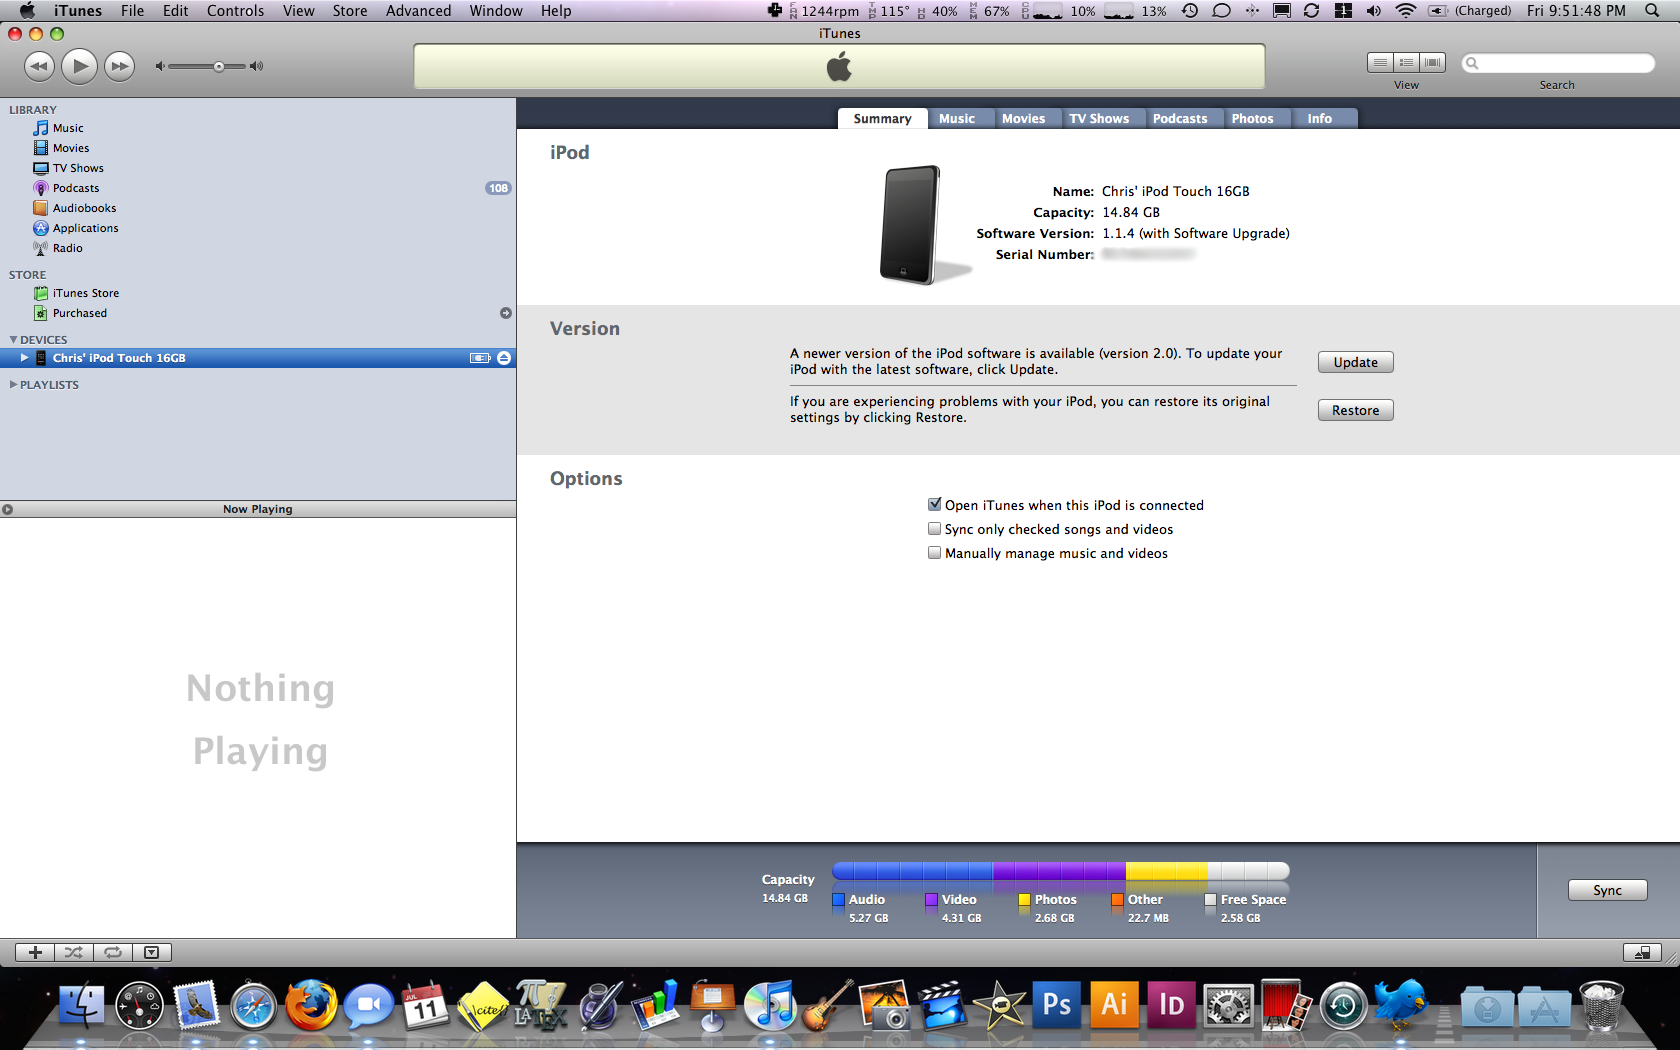This screenshot has height=1050, width=1680.
Task: Click the Previous track button
Action: pos(39,66)
